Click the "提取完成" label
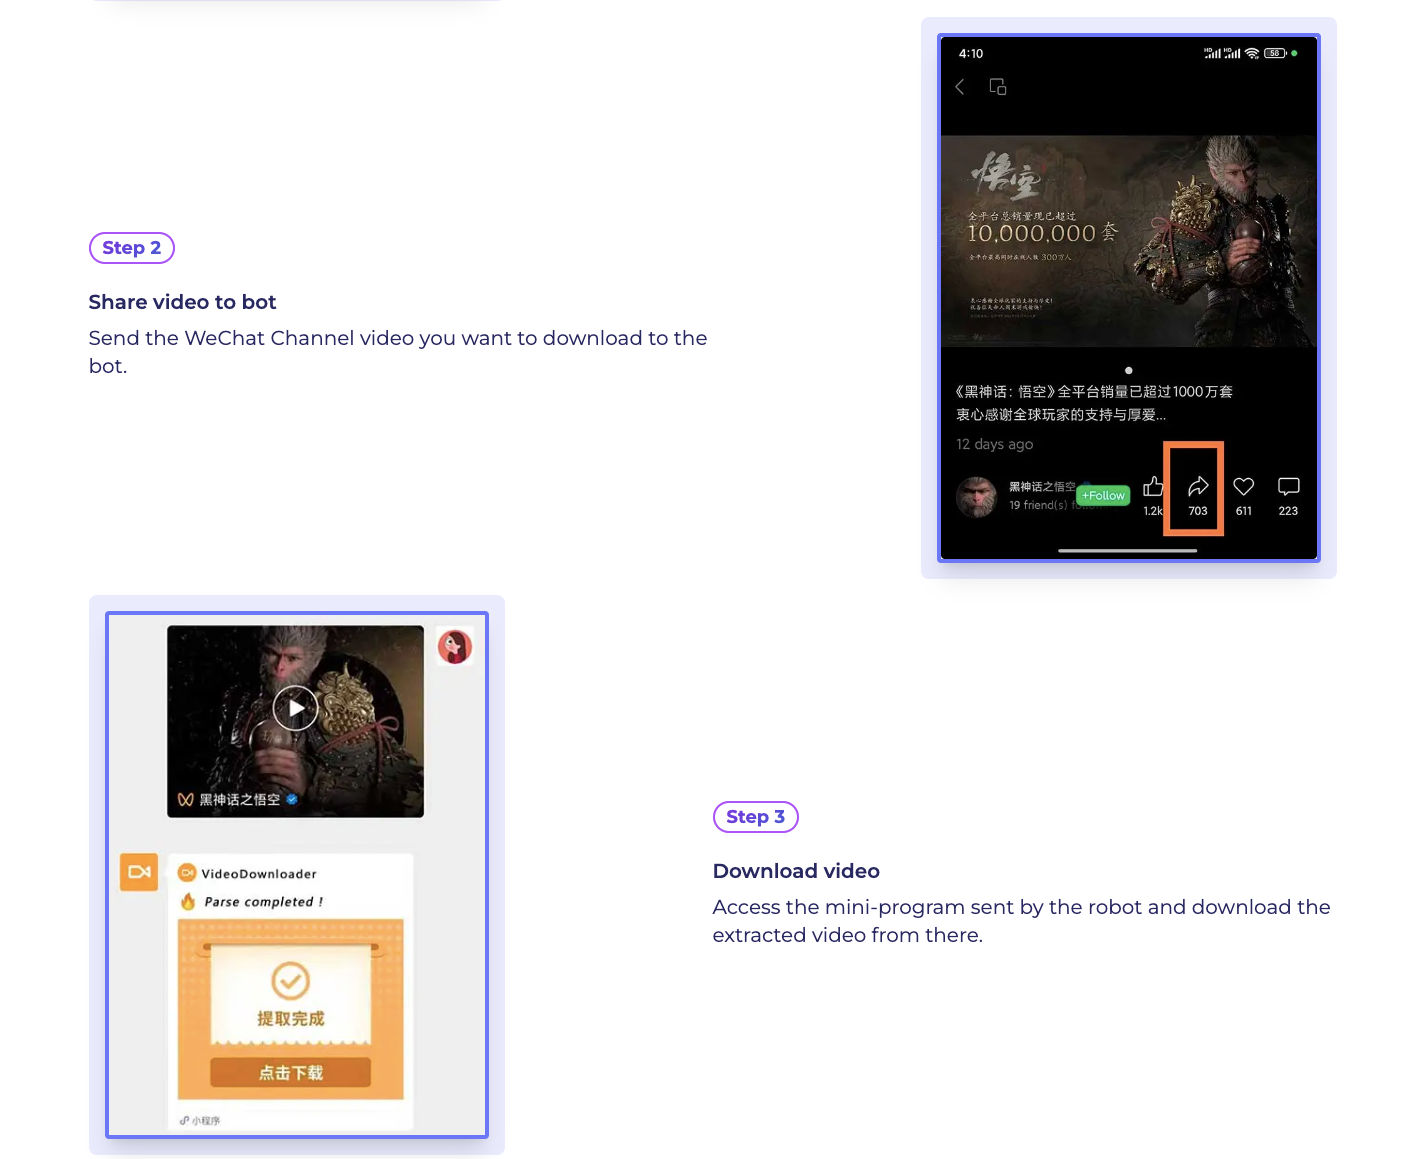This screenshot has height=1159, width=1422. [x=291, y=1019]
